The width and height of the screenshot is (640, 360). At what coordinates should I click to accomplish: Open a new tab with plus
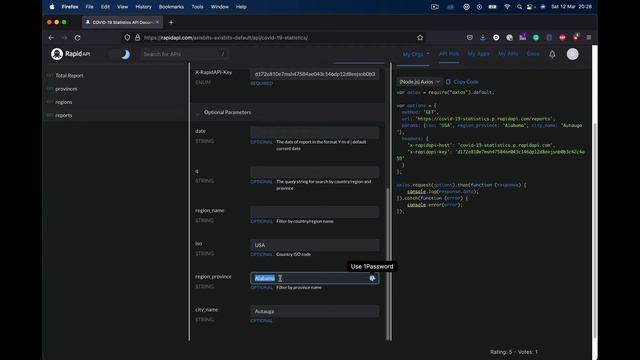171,22
